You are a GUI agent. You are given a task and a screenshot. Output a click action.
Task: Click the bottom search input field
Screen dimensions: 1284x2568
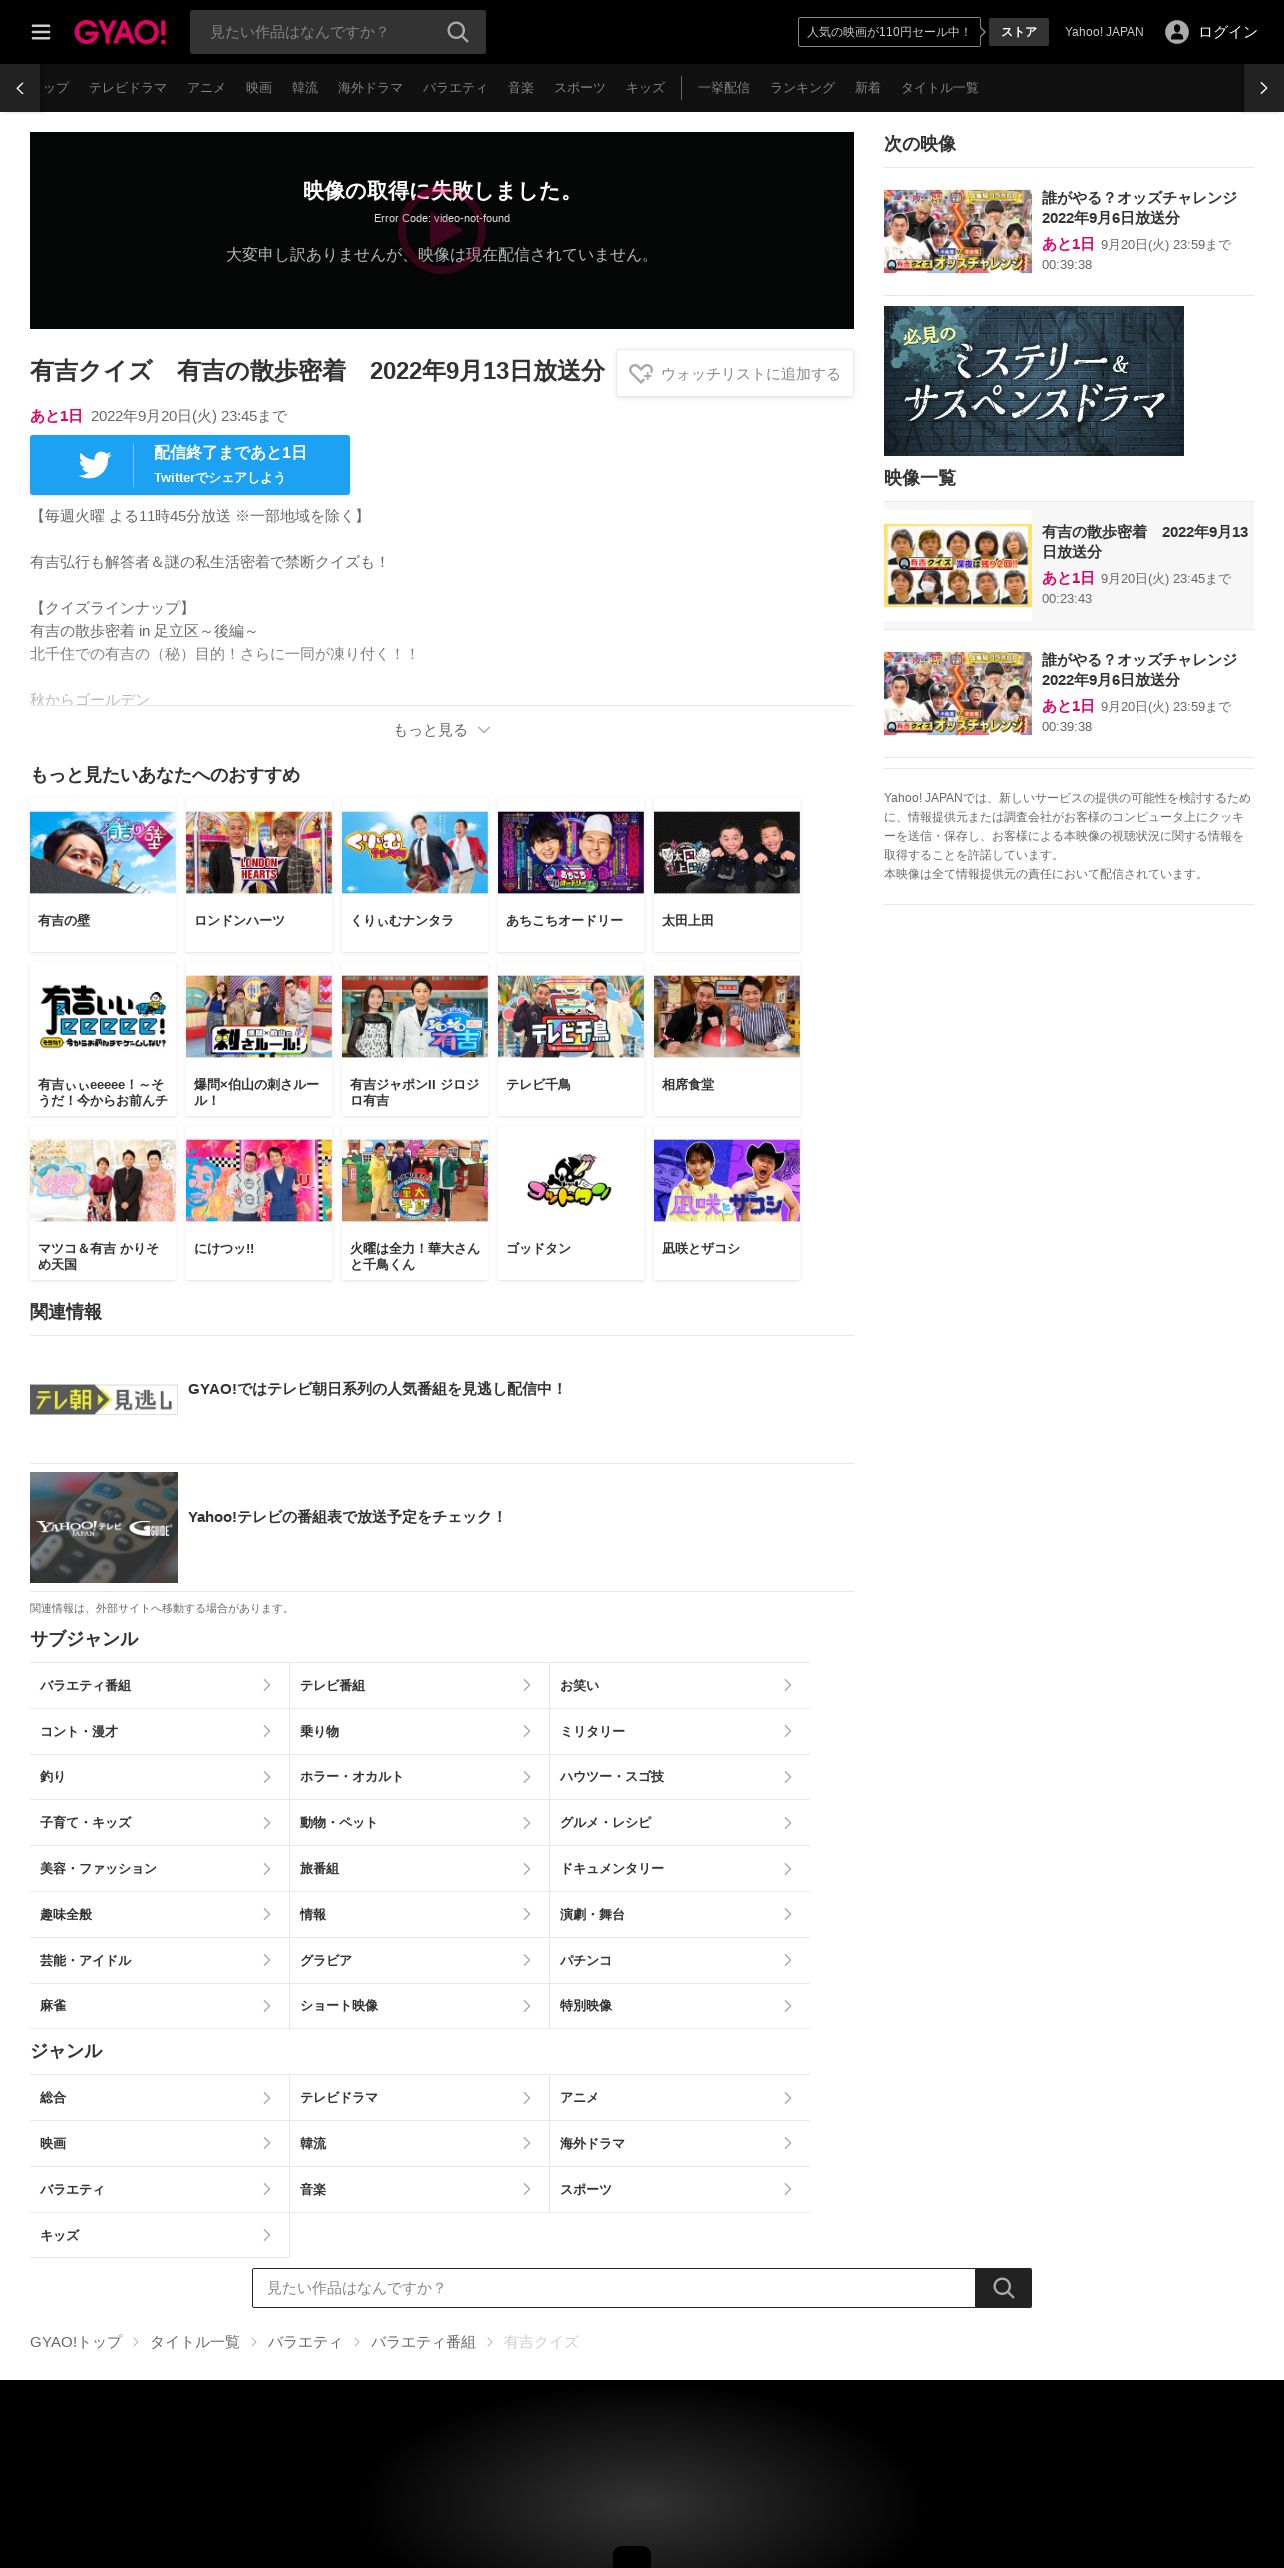tap(614, 2288)
